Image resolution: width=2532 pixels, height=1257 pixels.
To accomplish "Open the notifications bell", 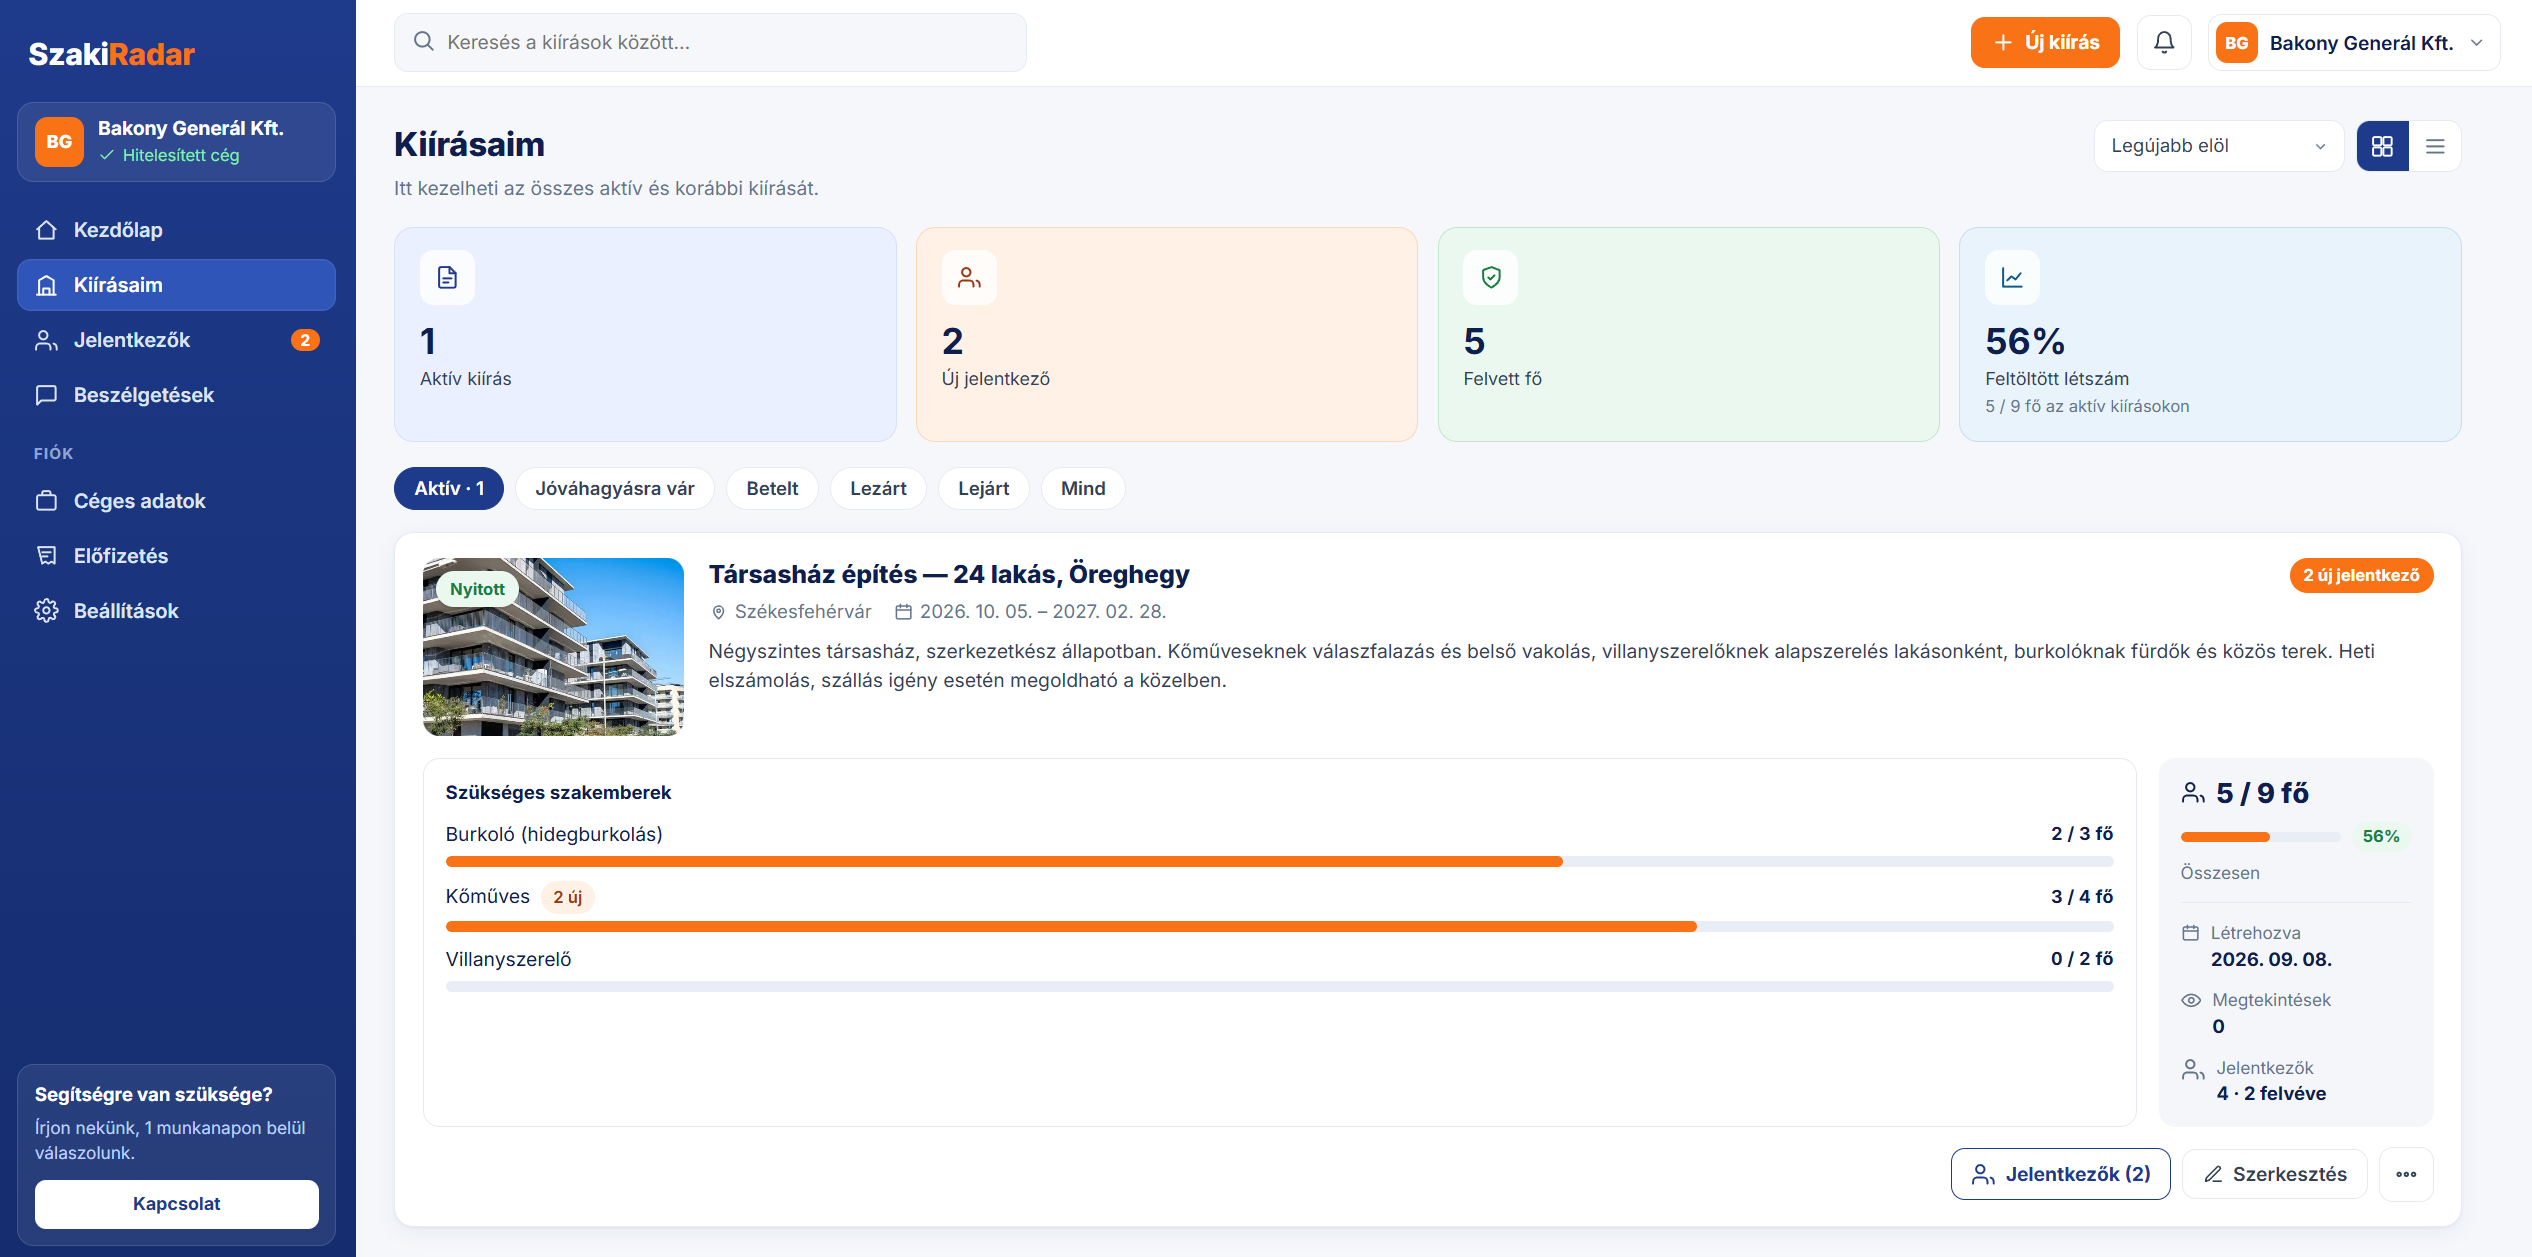I will point(2164,43).
